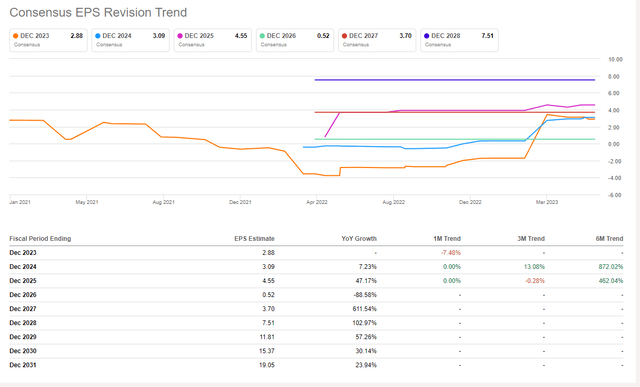Click the Dec 2022 x-axis label
Viewport: 640px width, 387px height.
click(x=470, y=202)
